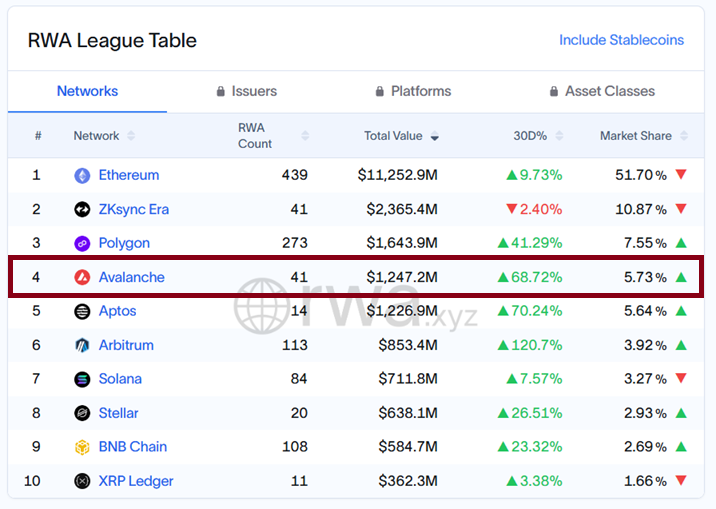
Task: Click the 3.27% market share value
Action: pos(645,379)
